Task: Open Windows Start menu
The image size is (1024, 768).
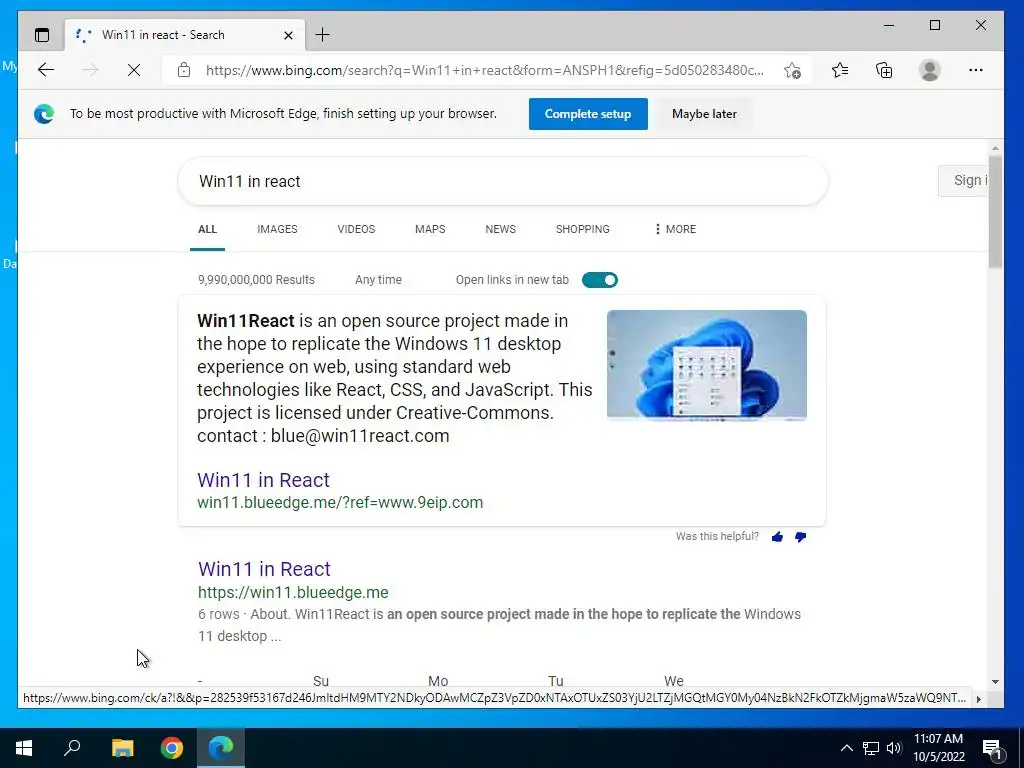Action: pyautogui.click(x=24, y=748)
